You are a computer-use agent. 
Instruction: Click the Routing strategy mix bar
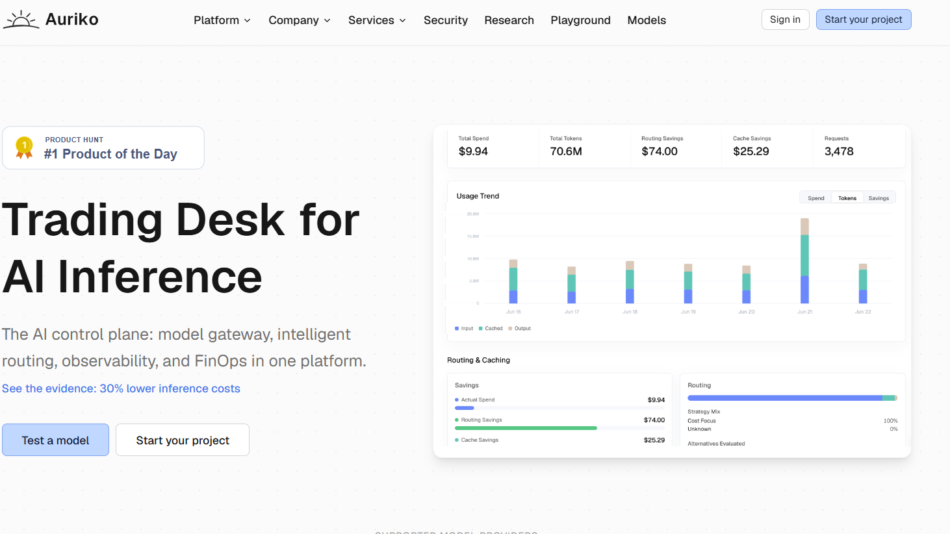pyautogui.click(x=792, y=398)
